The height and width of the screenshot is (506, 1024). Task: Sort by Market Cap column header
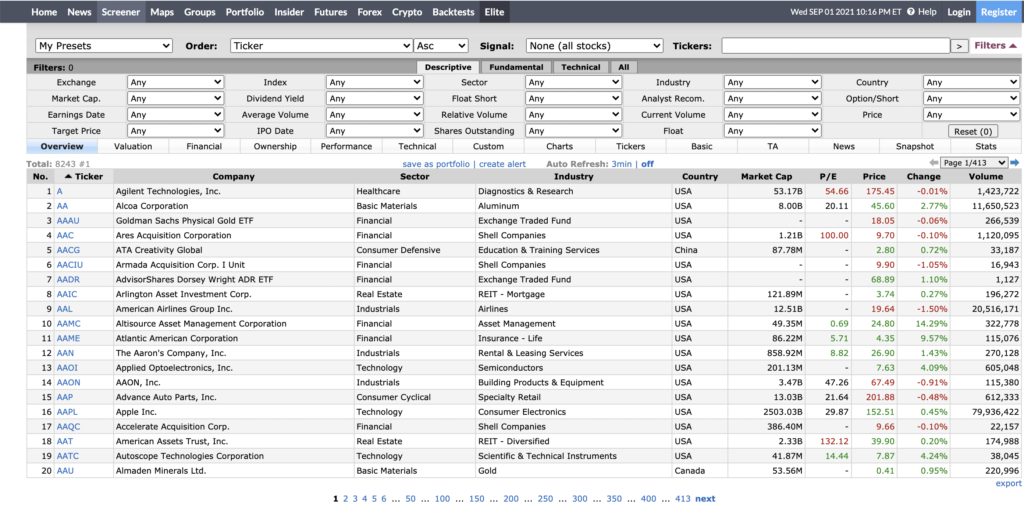pos(766,176)
